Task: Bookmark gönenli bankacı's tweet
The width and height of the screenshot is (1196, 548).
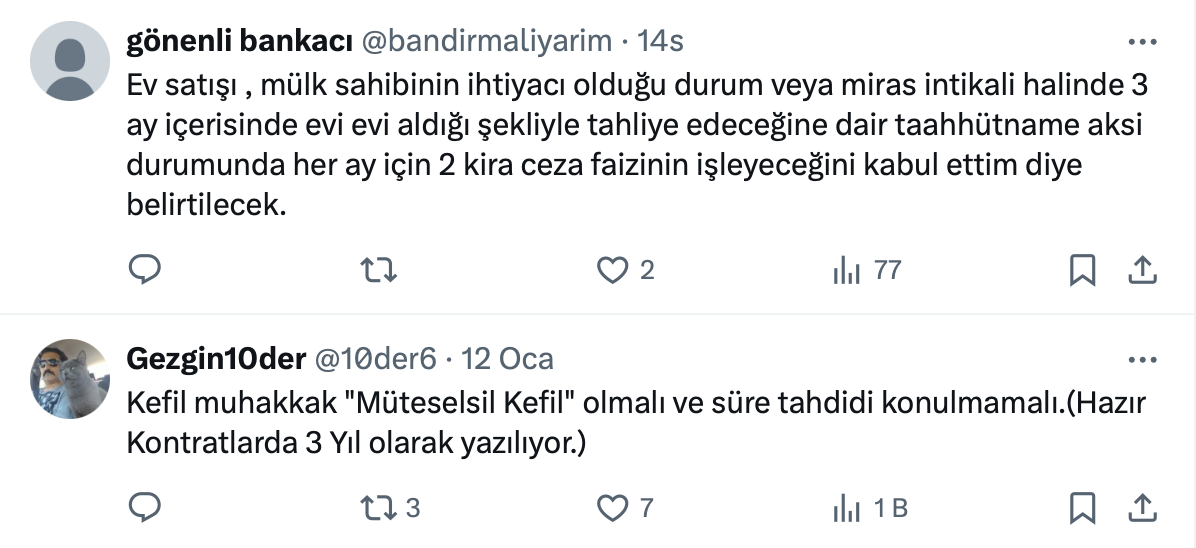Action: [1083, 269]
